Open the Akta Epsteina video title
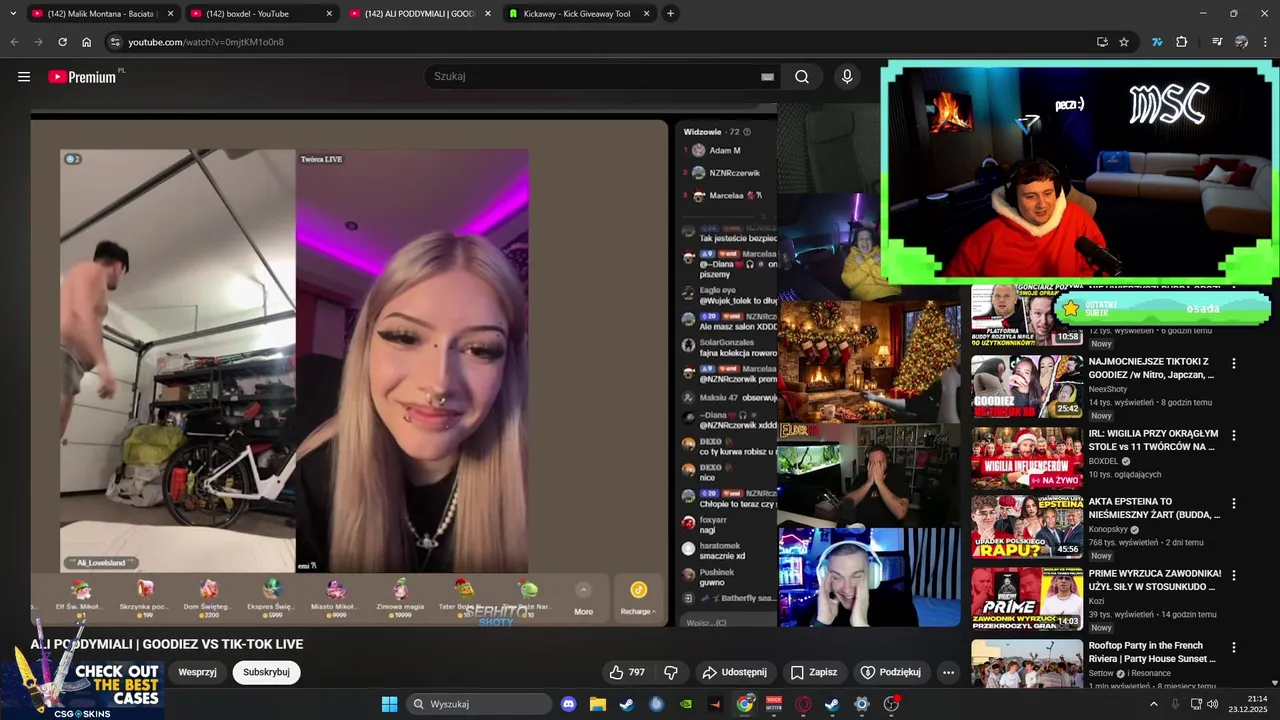Screen dimensions: 1280x720 pyautogui.click(x=1155, y=508)
